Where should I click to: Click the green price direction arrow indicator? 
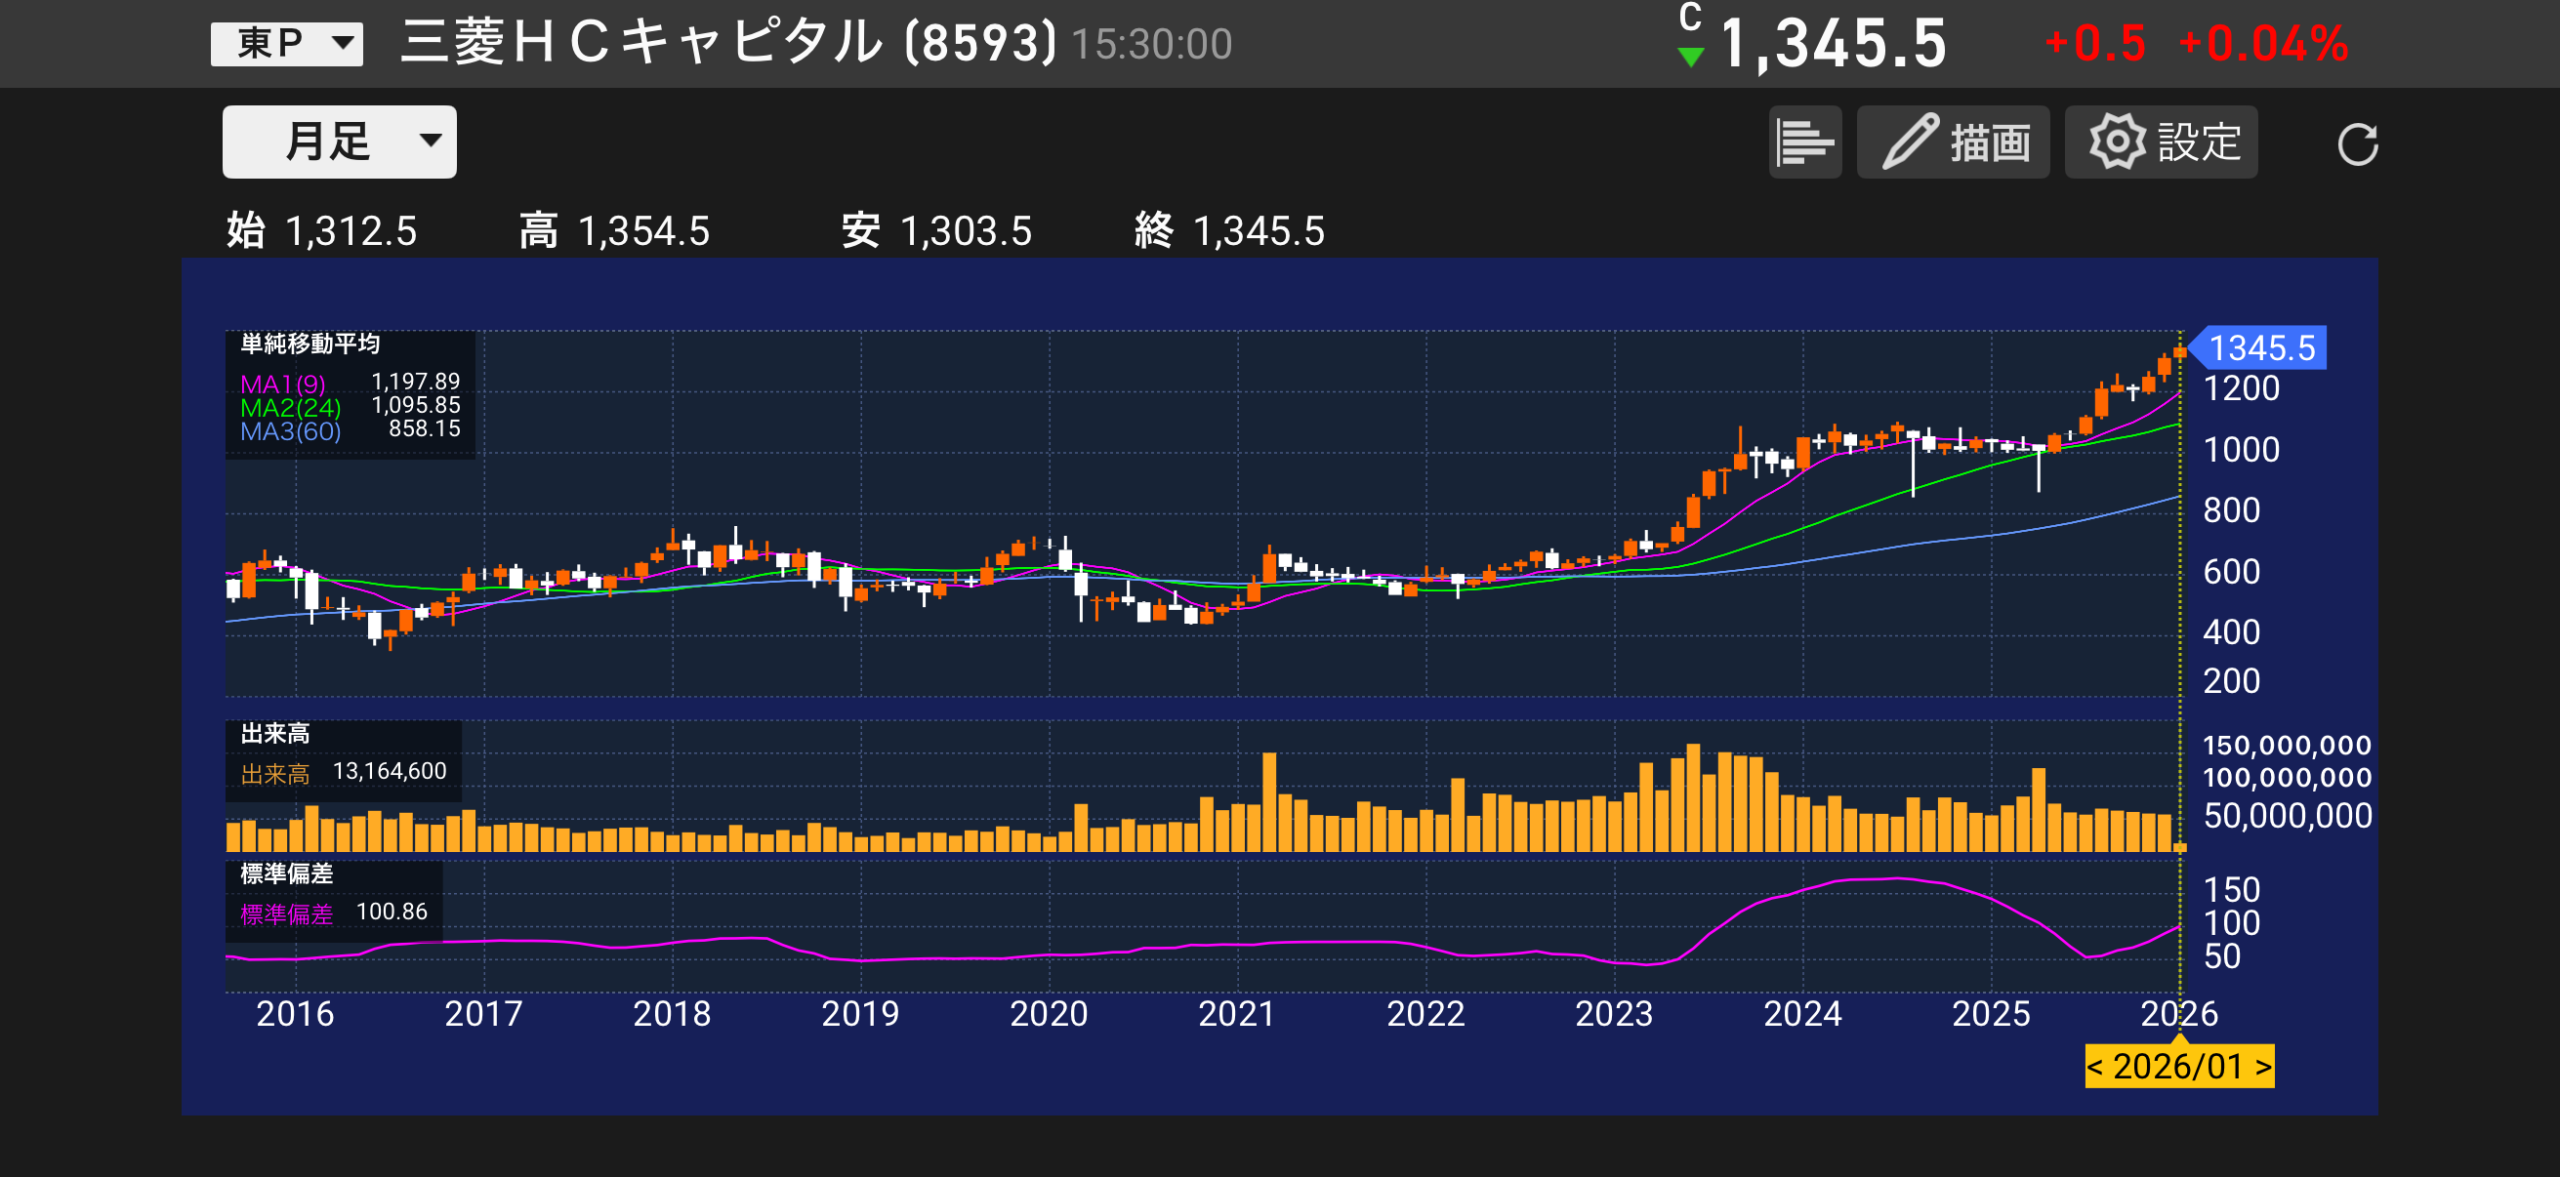coord(1692,58)
